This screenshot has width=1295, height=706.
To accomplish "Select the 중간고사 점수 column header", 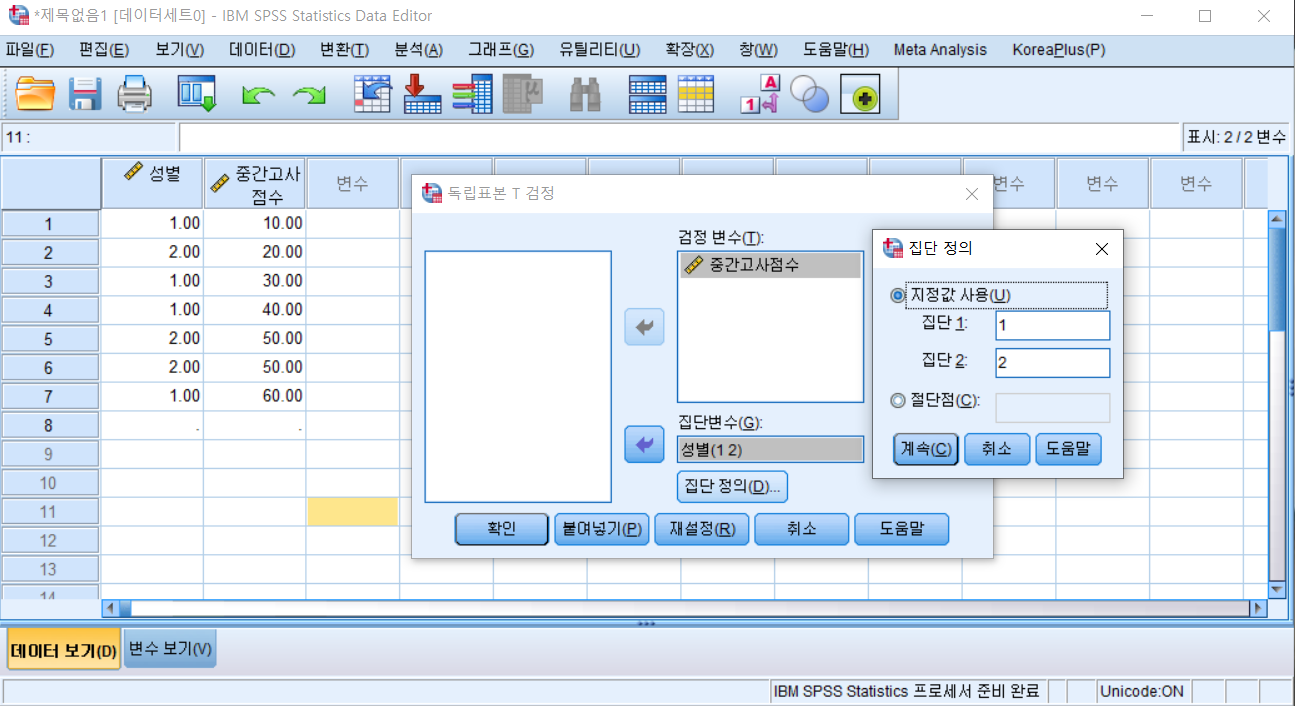I will click(255, 183).
